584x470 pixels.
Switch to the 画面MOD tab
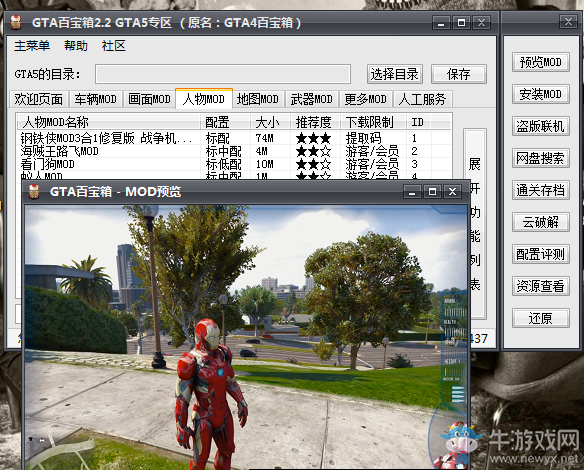pyautogui.click(x=149, y=99)
